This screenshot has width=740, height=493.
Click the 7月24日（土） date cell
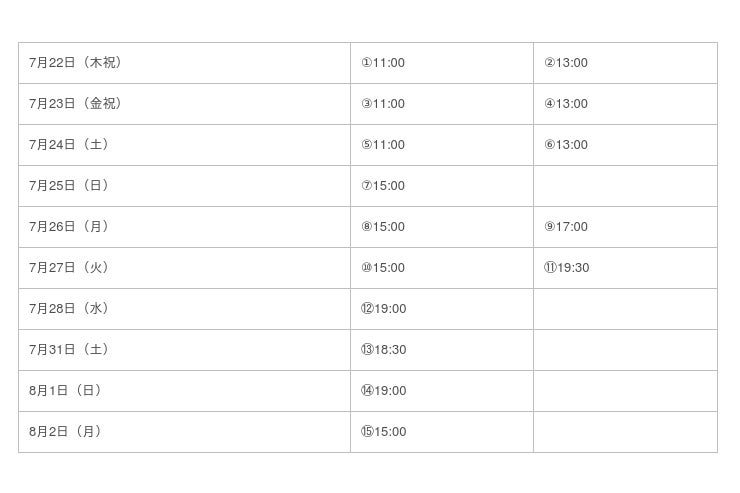[69, 145]
